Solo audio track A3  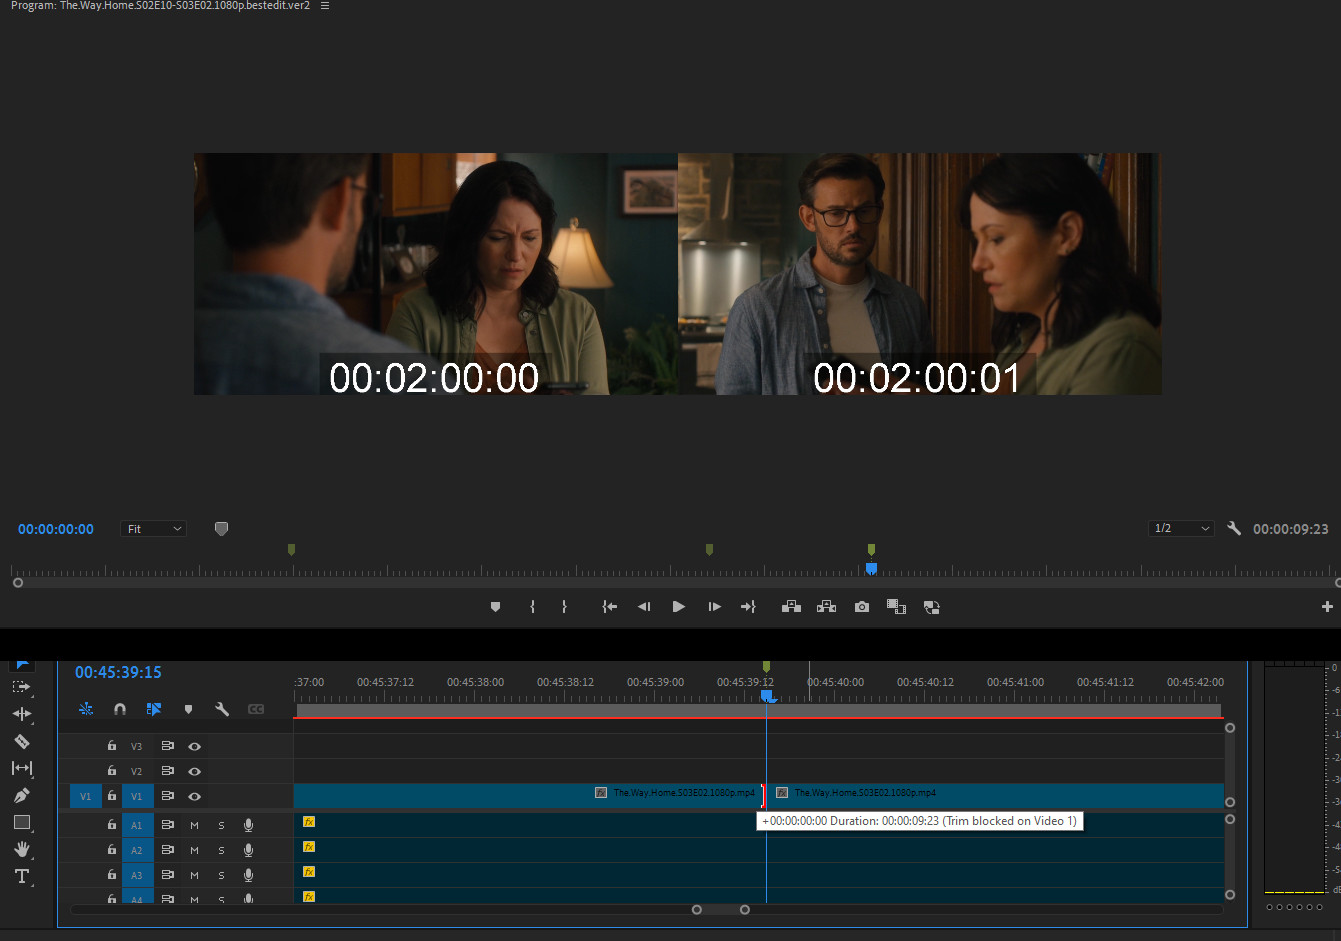221,875
